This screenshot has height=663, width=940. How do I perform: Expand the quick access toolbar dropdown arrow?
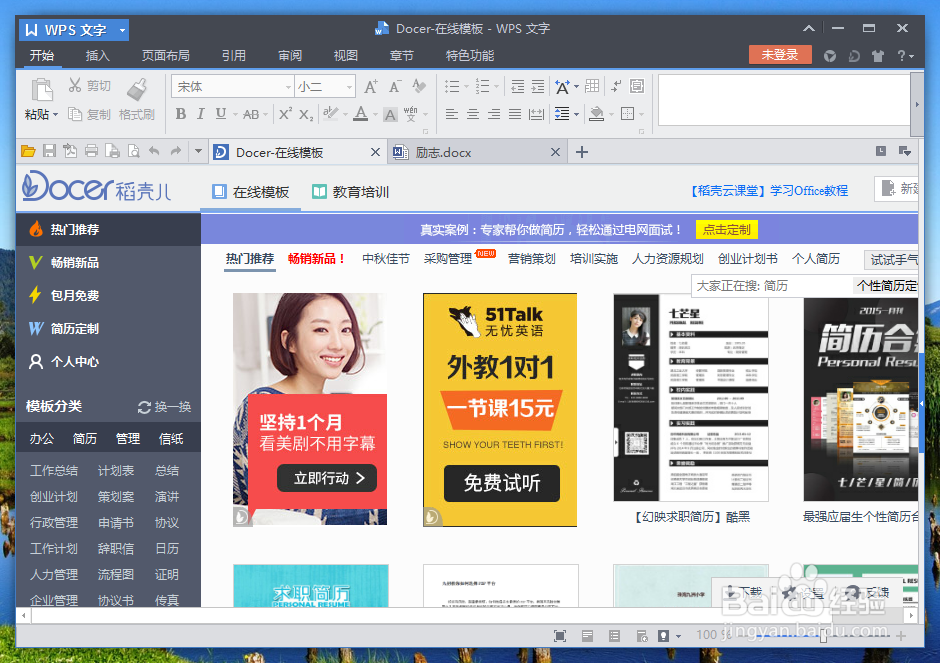198,151
